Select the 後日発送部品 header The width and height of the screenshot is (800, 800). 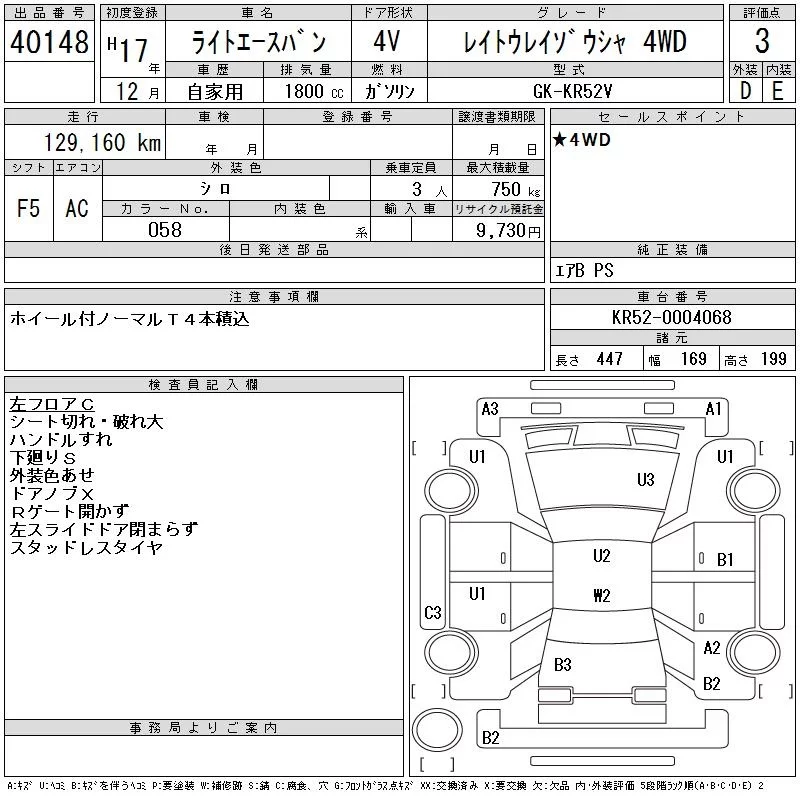(274, 250)
